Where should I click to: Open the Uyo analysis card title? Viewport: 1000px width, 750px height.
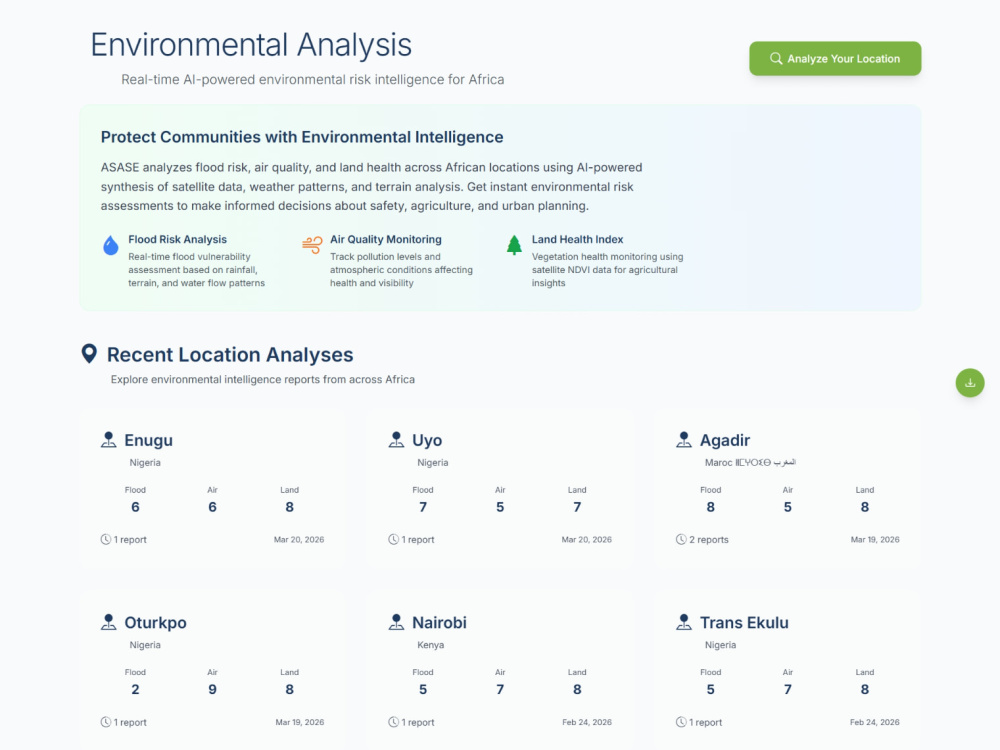pos(427,440)
